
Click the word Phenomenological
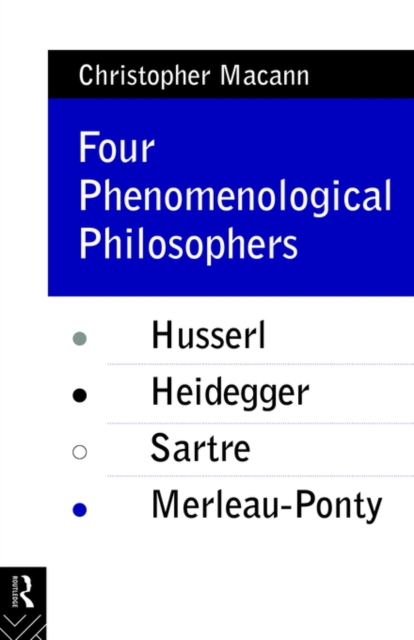[235, 197]
